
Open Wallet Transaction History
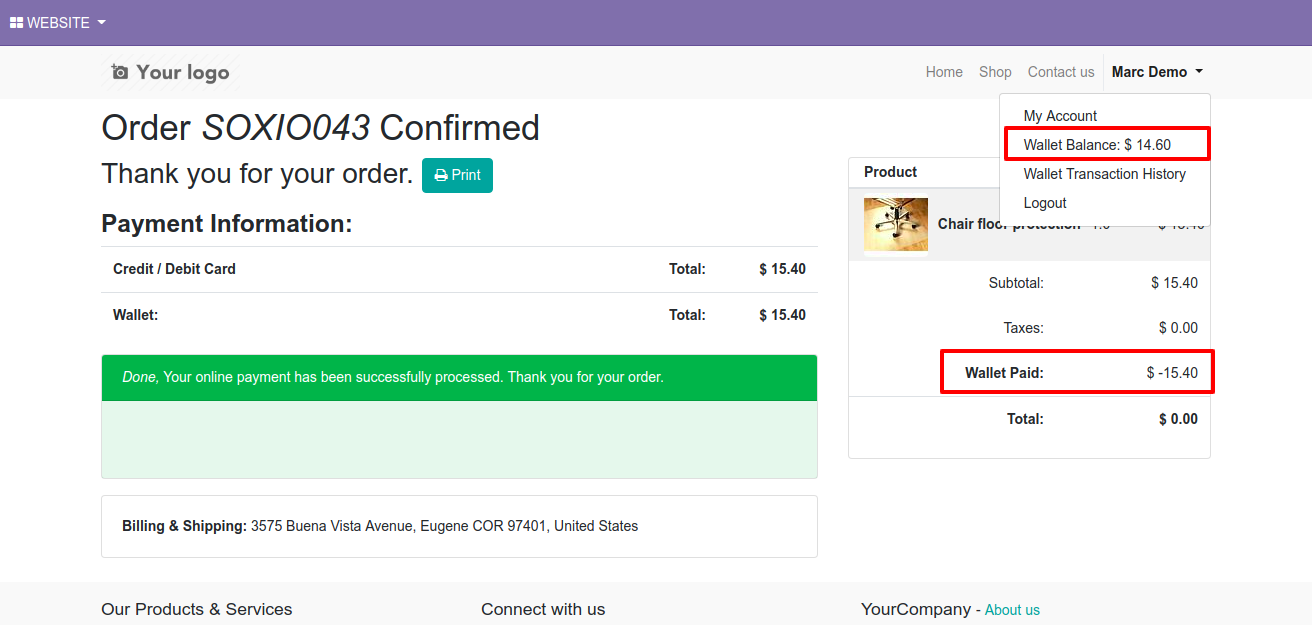[x=1104, y=174]
